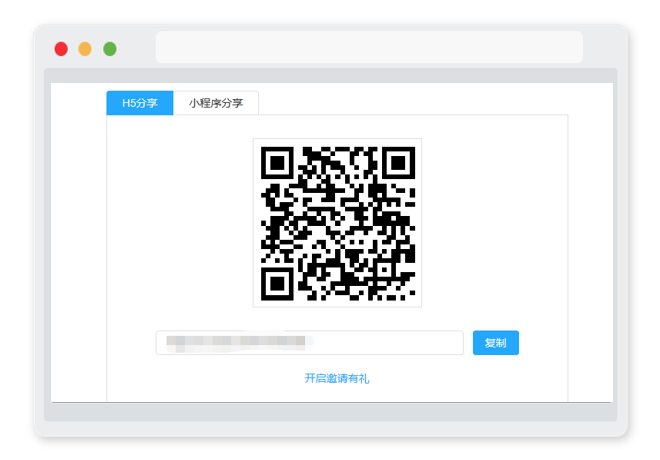Image resolution: width=660 pixels, height=460 pixels.
Task: Minimize the window with the yellow dot
Action: tap(85, 49)
